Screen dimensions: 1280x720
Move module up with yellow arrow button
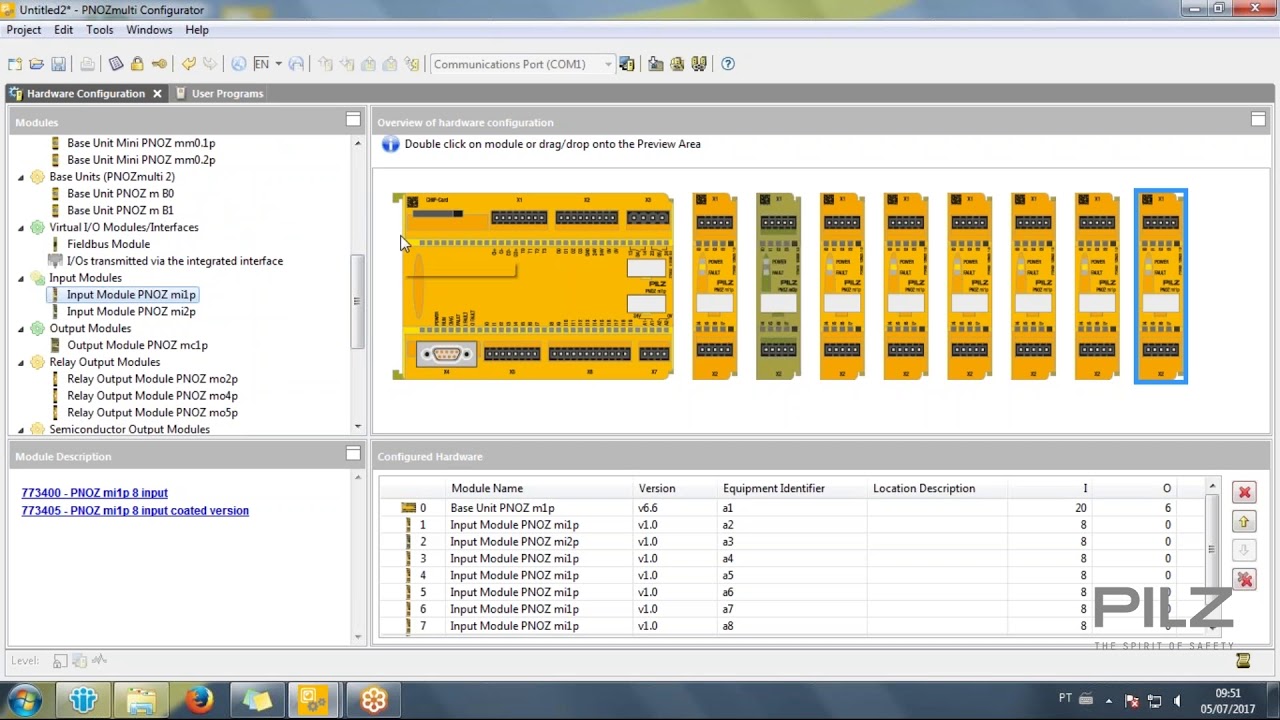click(1244, 522)
